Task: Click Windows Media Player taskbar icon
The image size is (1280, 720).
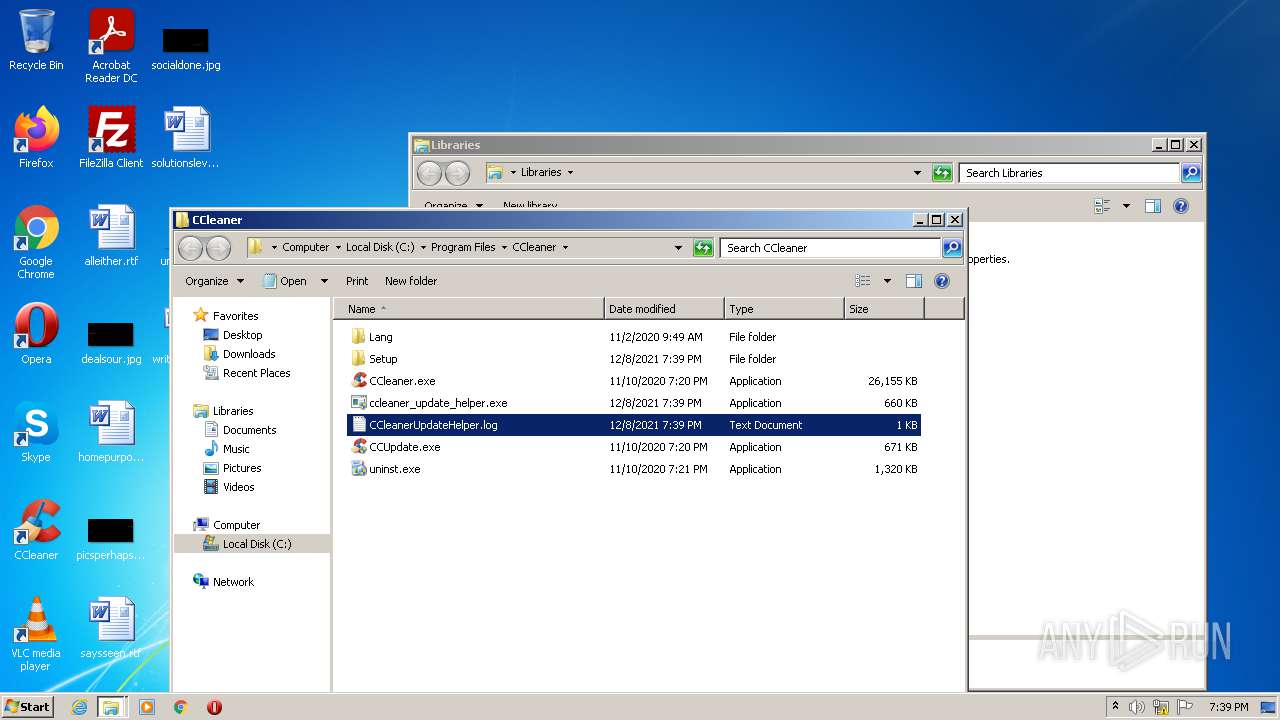Action: 147,707
